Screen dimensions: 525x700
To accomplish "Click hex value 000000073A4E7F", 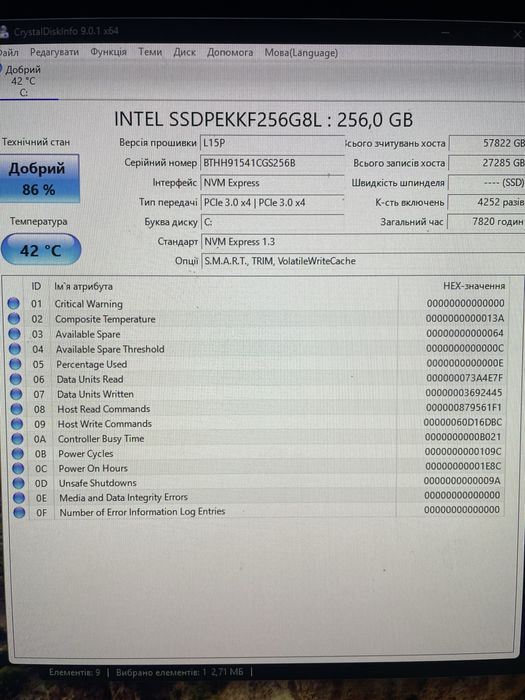I will pos(464,378).
